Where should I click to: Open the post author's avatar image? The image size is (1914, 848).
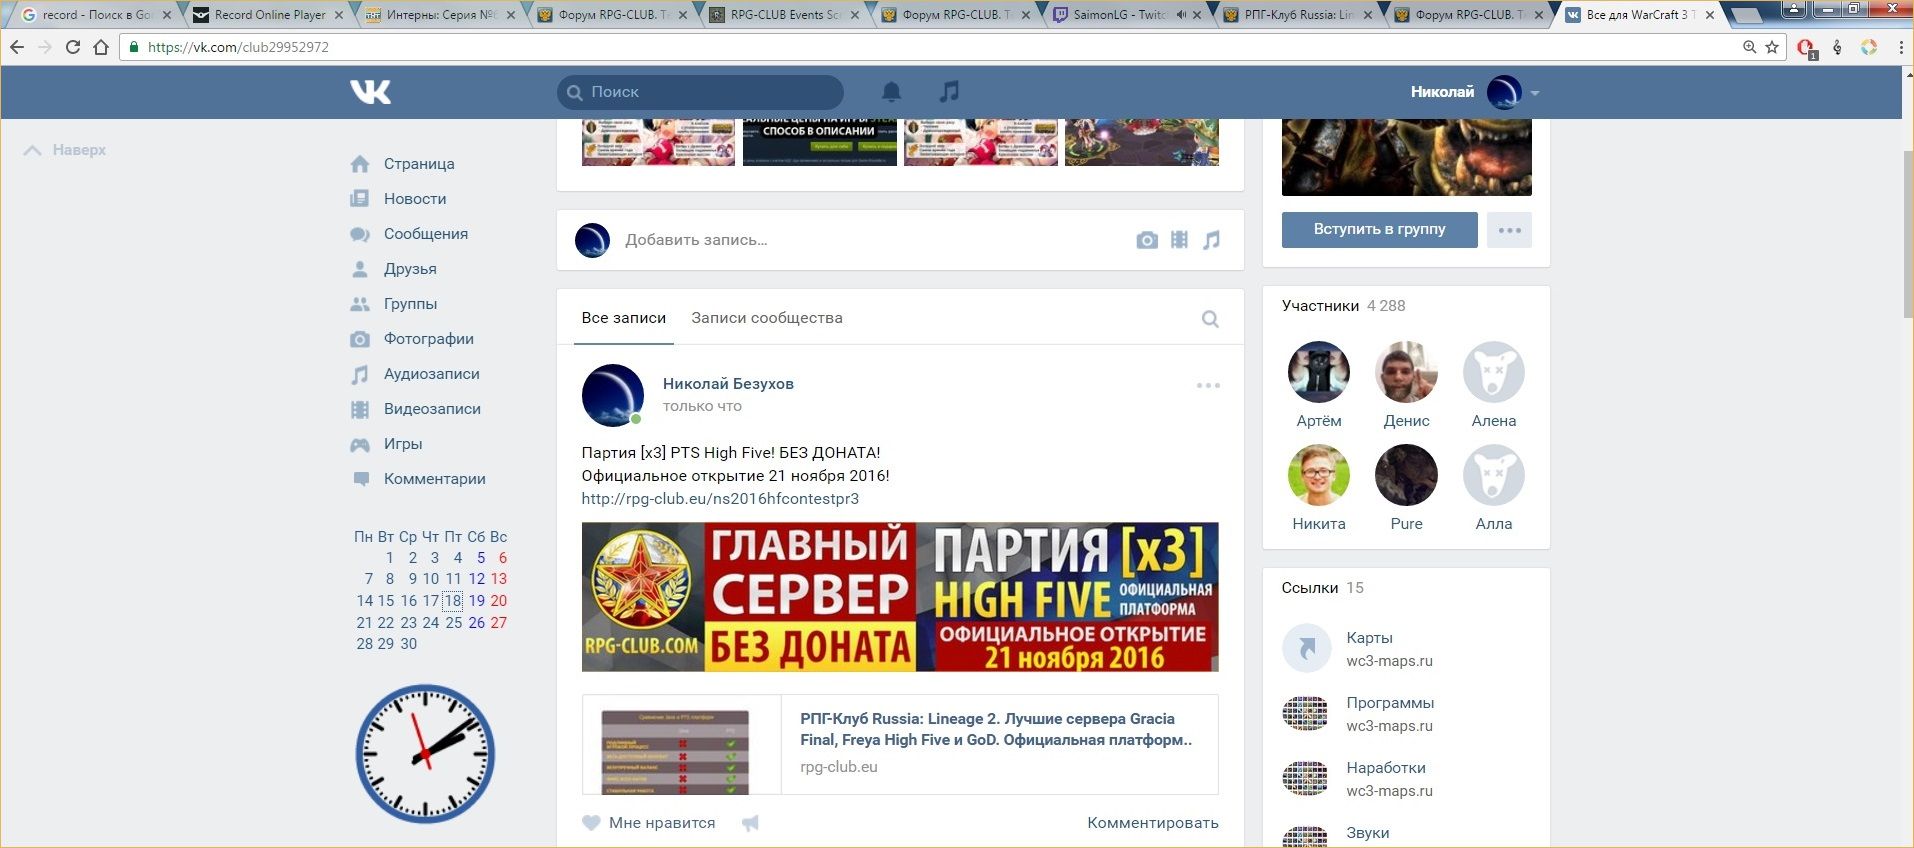tap(612, 395)
